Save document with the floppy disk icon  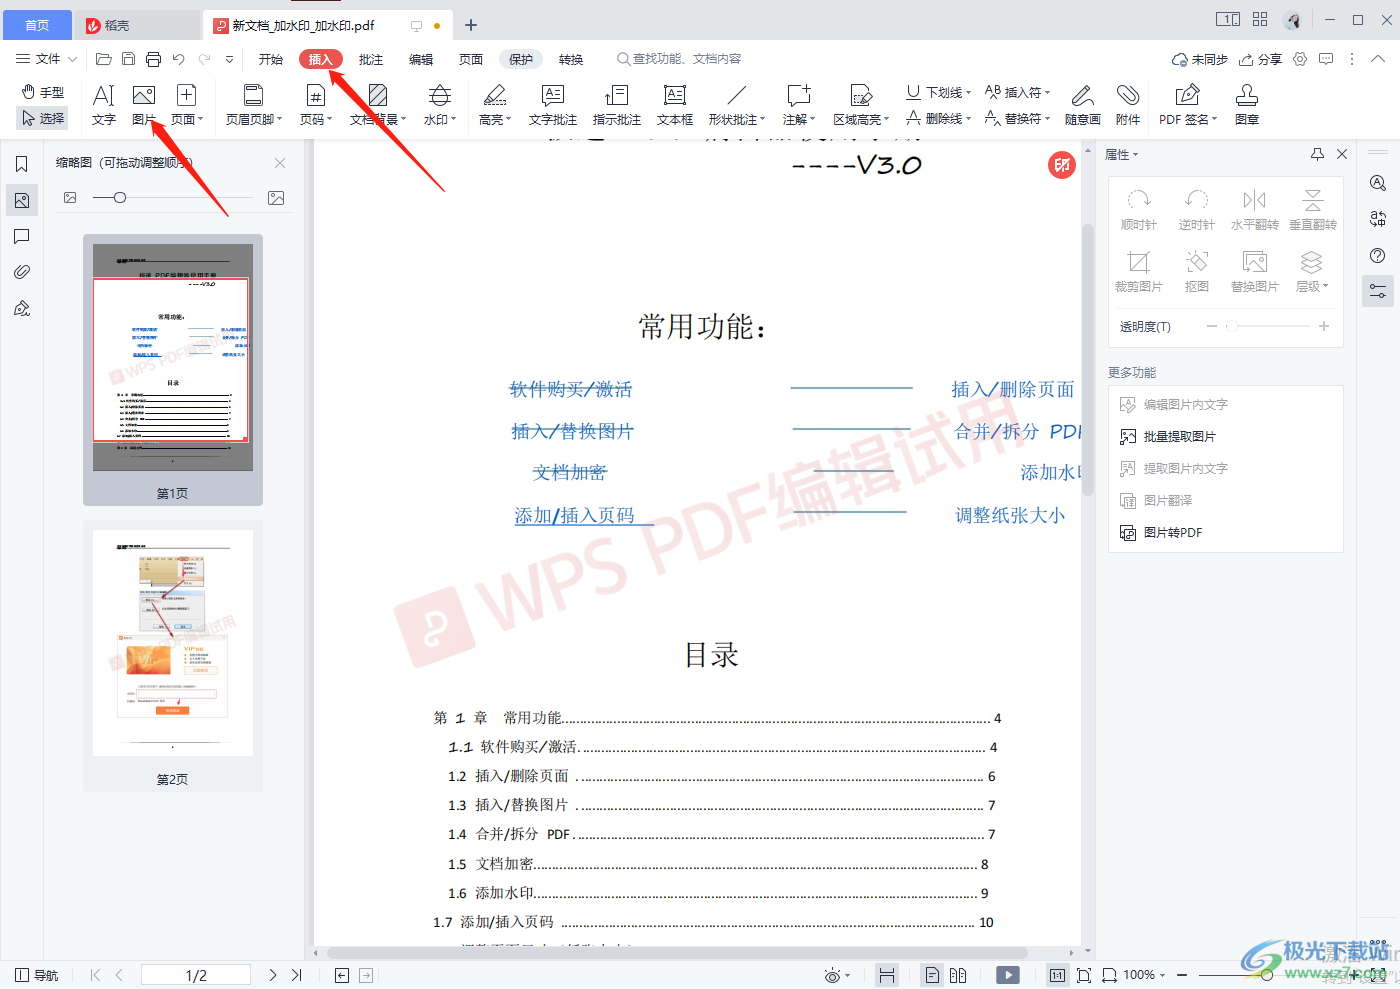[128, 59]
